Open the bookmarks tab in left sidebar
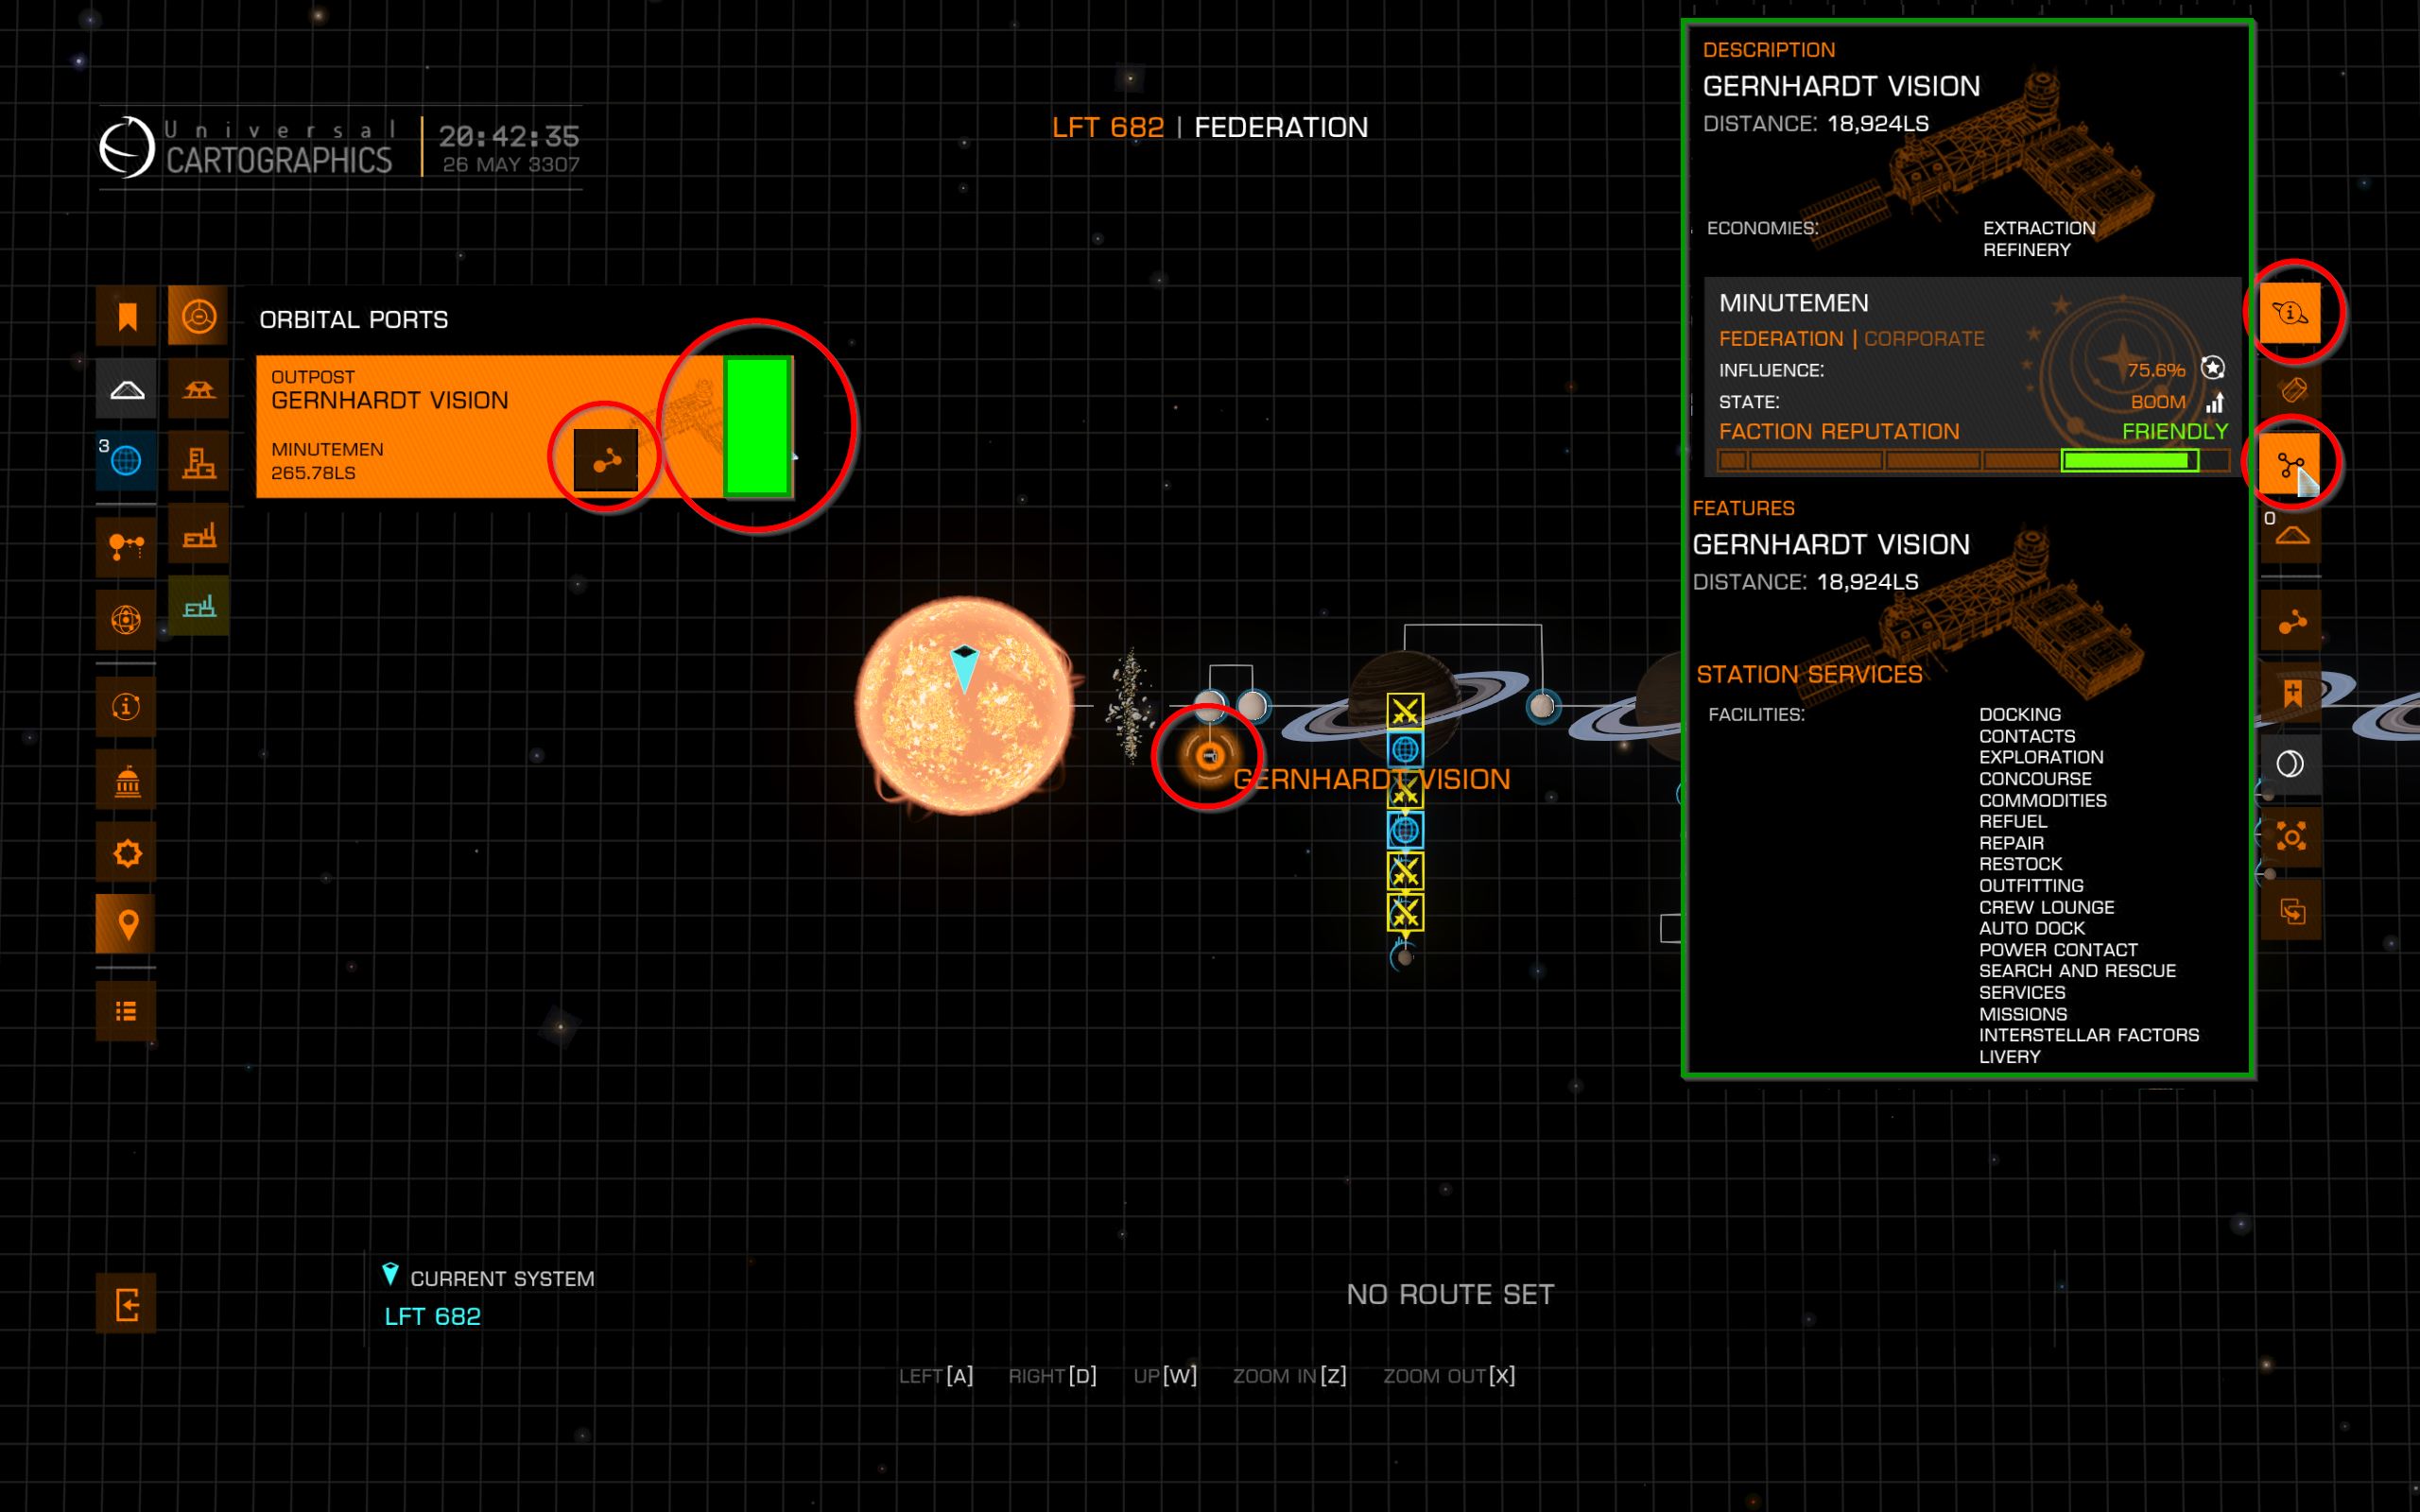Image resolution: width=2420 pixels, height=1512 pixels. coord(126,317)
